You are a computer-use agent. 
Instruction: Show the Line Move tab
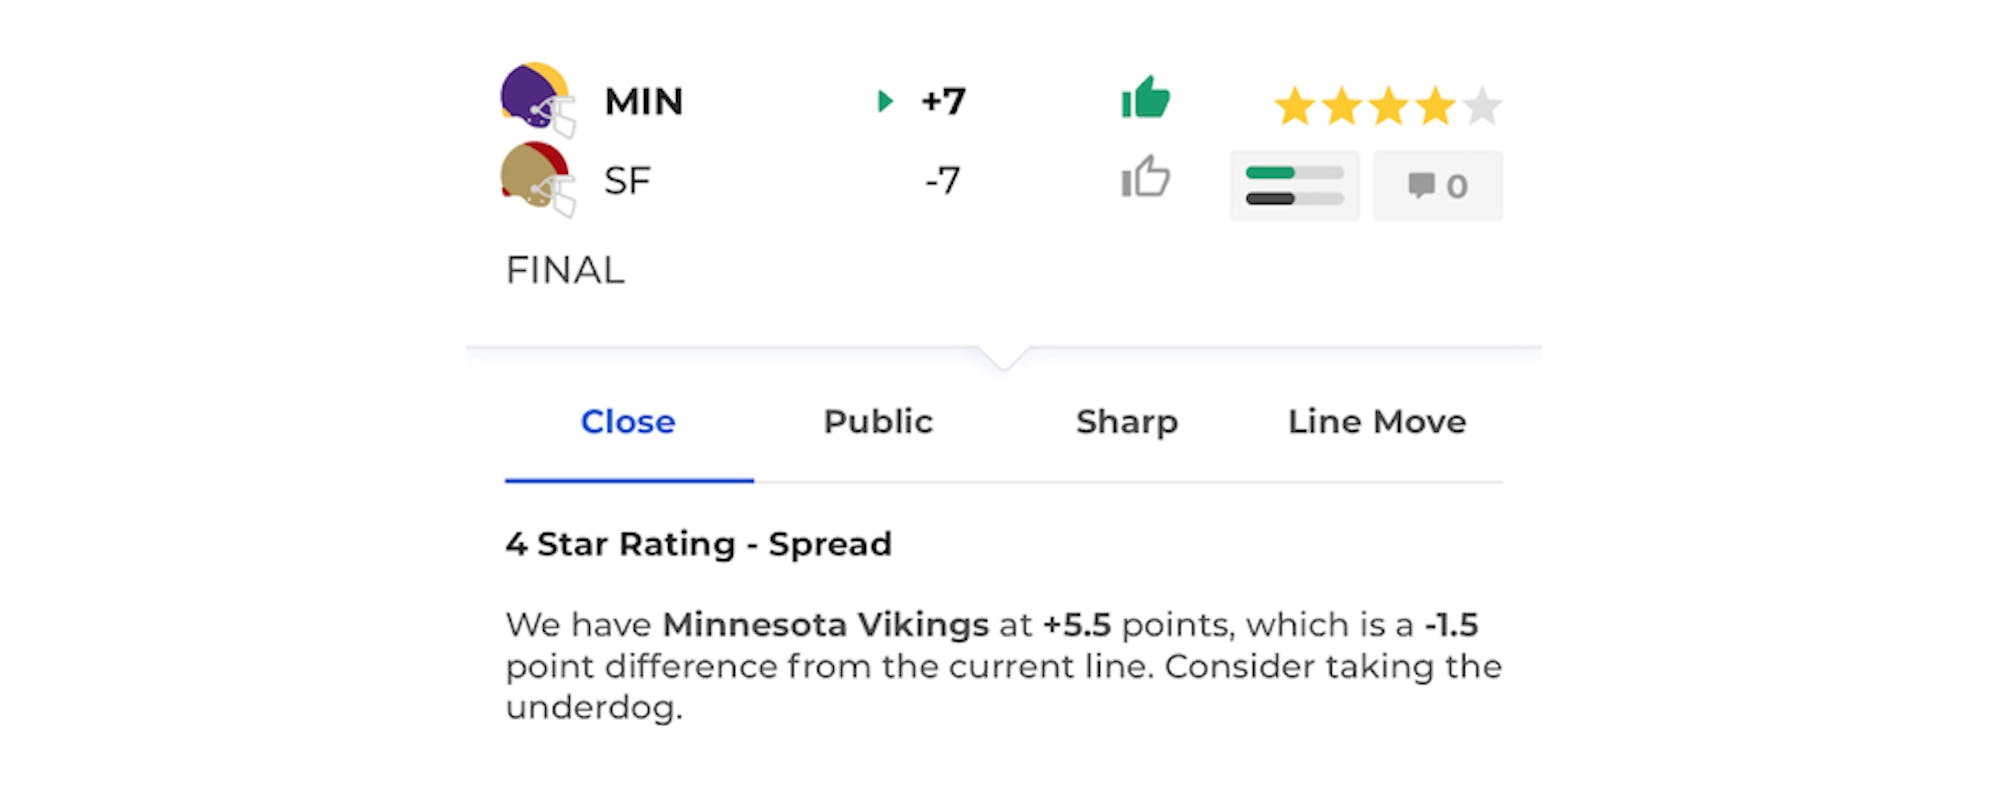pyautogui.click(x=1377, y=422)
